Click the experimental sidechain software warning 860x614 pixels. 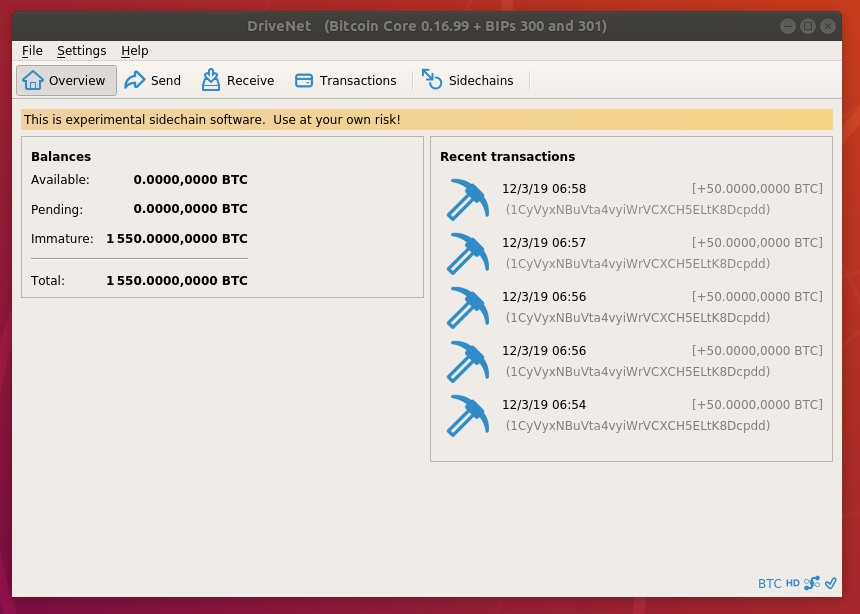[x=427, y=120]
